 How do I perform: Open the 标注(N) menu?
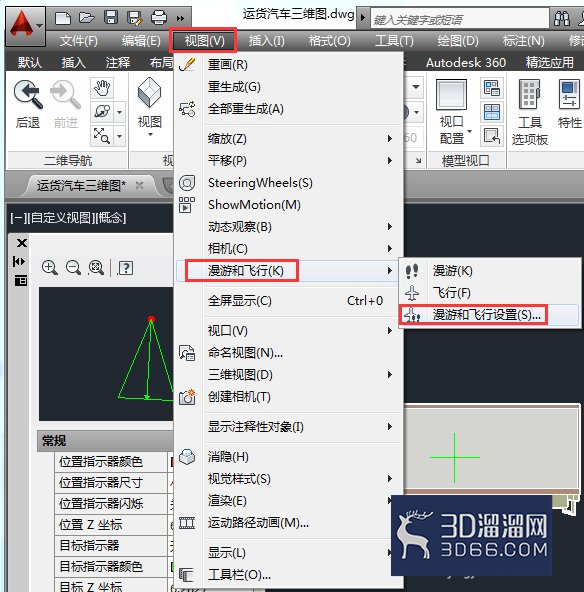[x=524, y=40]
